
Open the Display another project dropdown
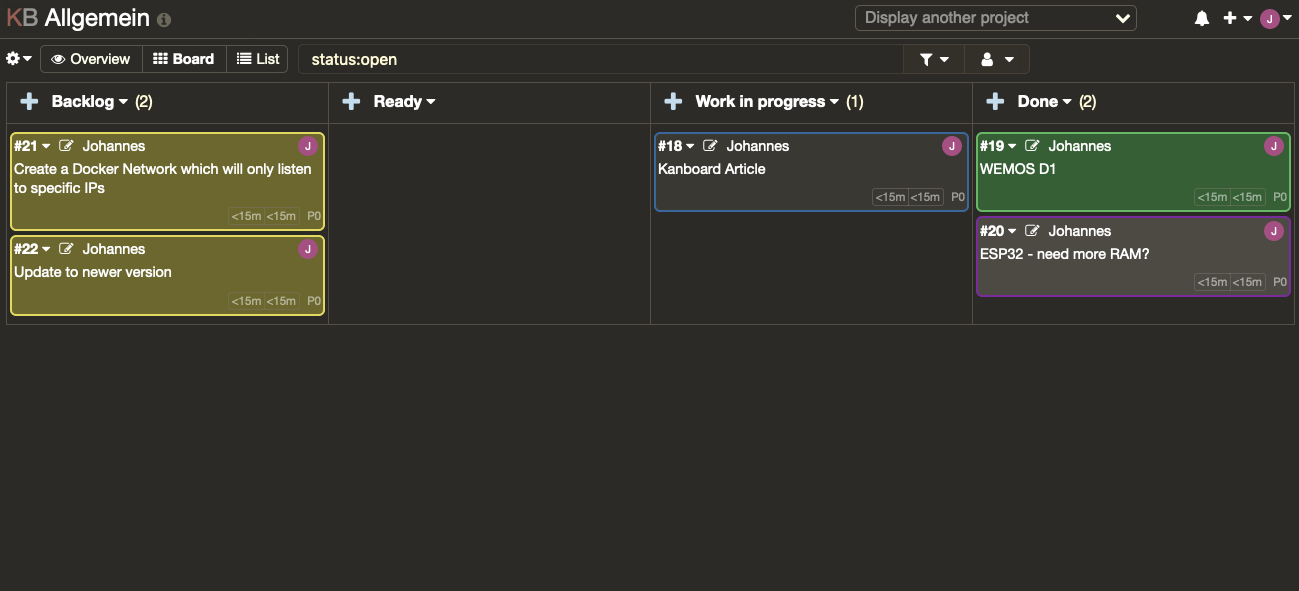(x=995, y=18)
